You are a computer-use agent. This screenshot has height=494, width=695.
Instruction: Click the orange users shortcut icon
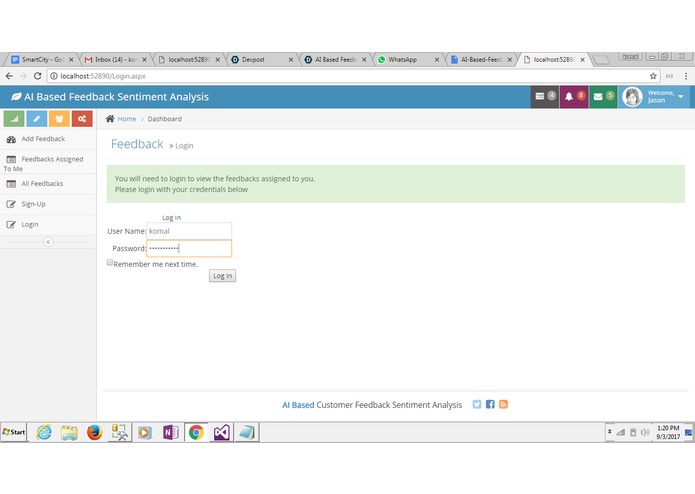pos(59,119)
